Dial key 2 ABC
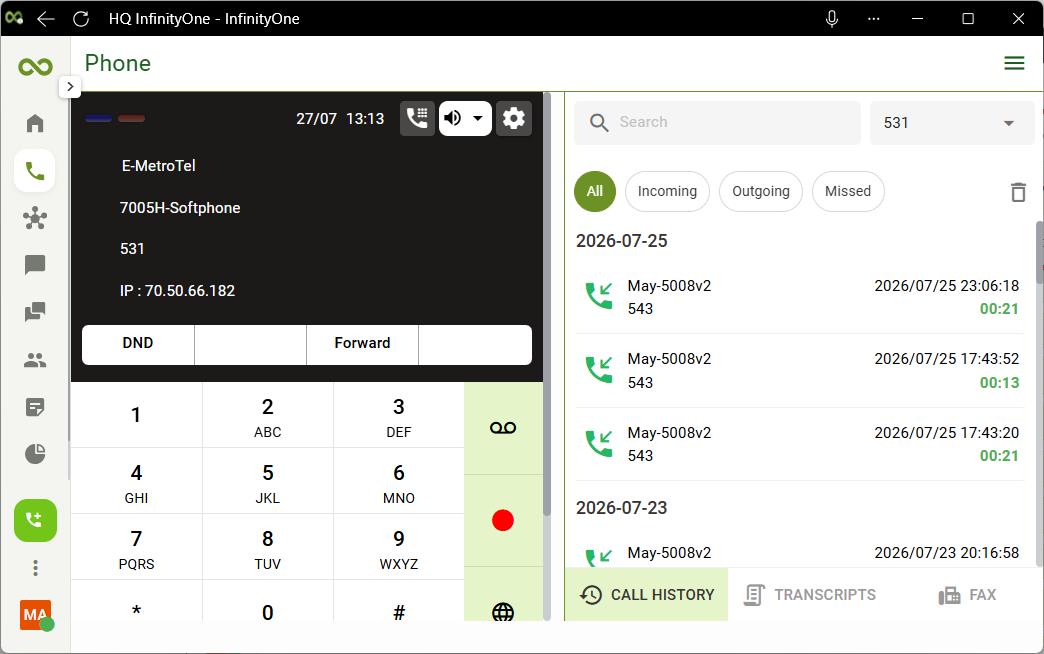 [x=268, y=417]
